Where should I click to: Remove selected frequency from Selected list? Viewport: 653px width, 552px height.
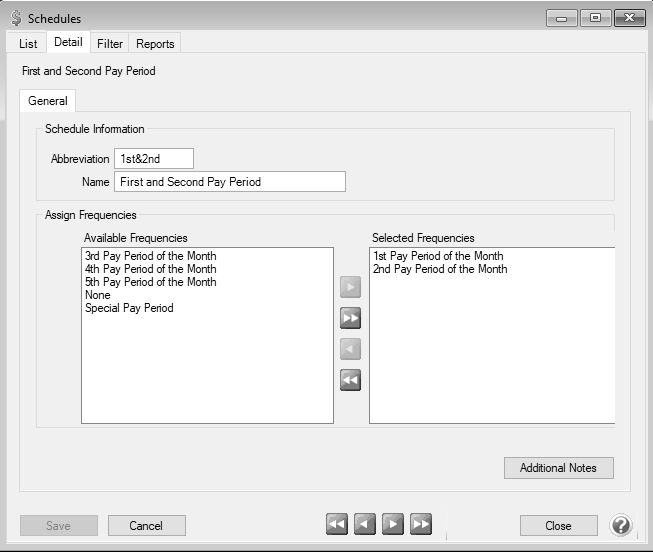pos(350,349)
